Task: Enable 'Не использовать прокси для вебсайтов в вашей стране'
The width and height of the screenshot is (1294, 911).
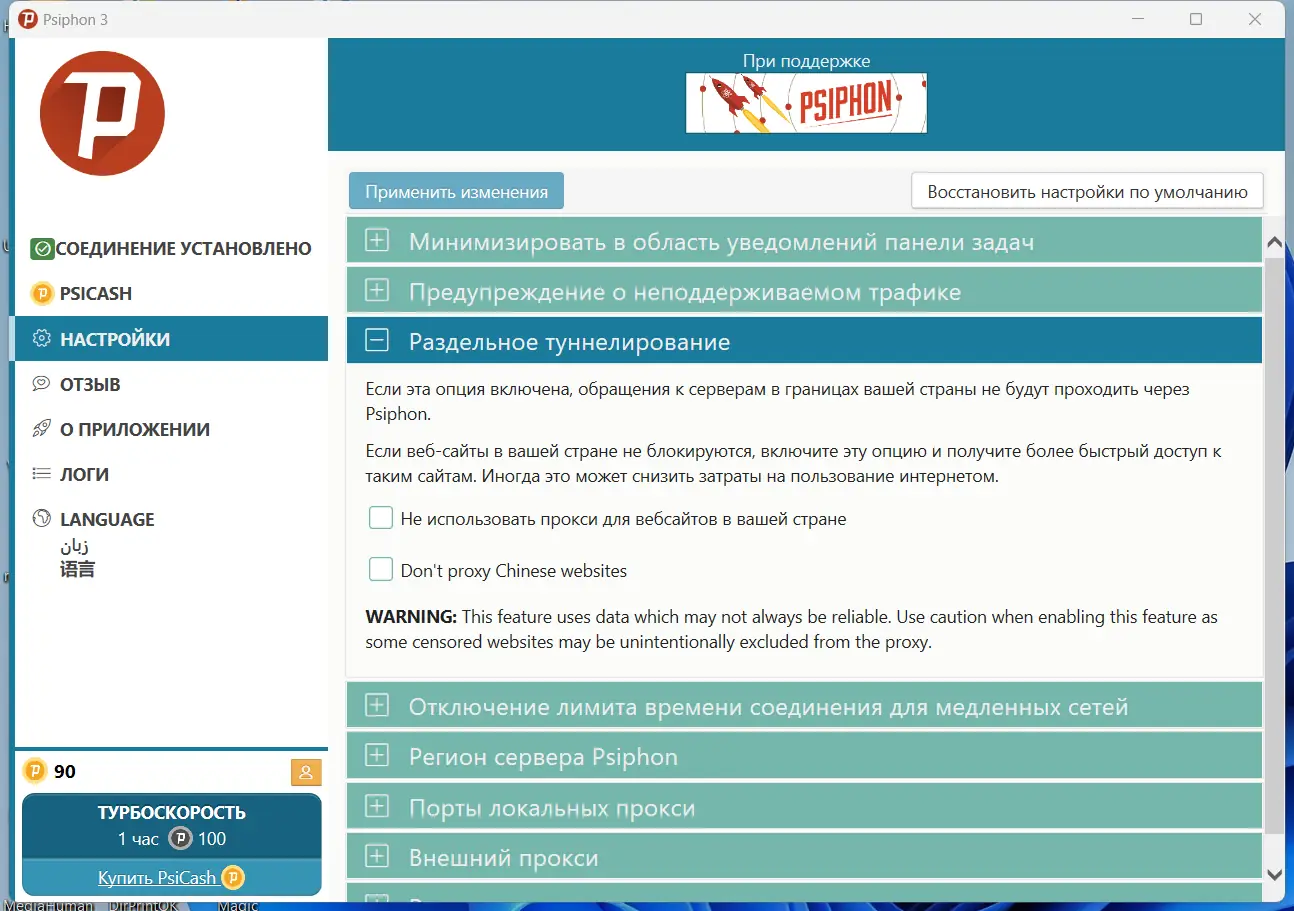Action: point(381,518)
